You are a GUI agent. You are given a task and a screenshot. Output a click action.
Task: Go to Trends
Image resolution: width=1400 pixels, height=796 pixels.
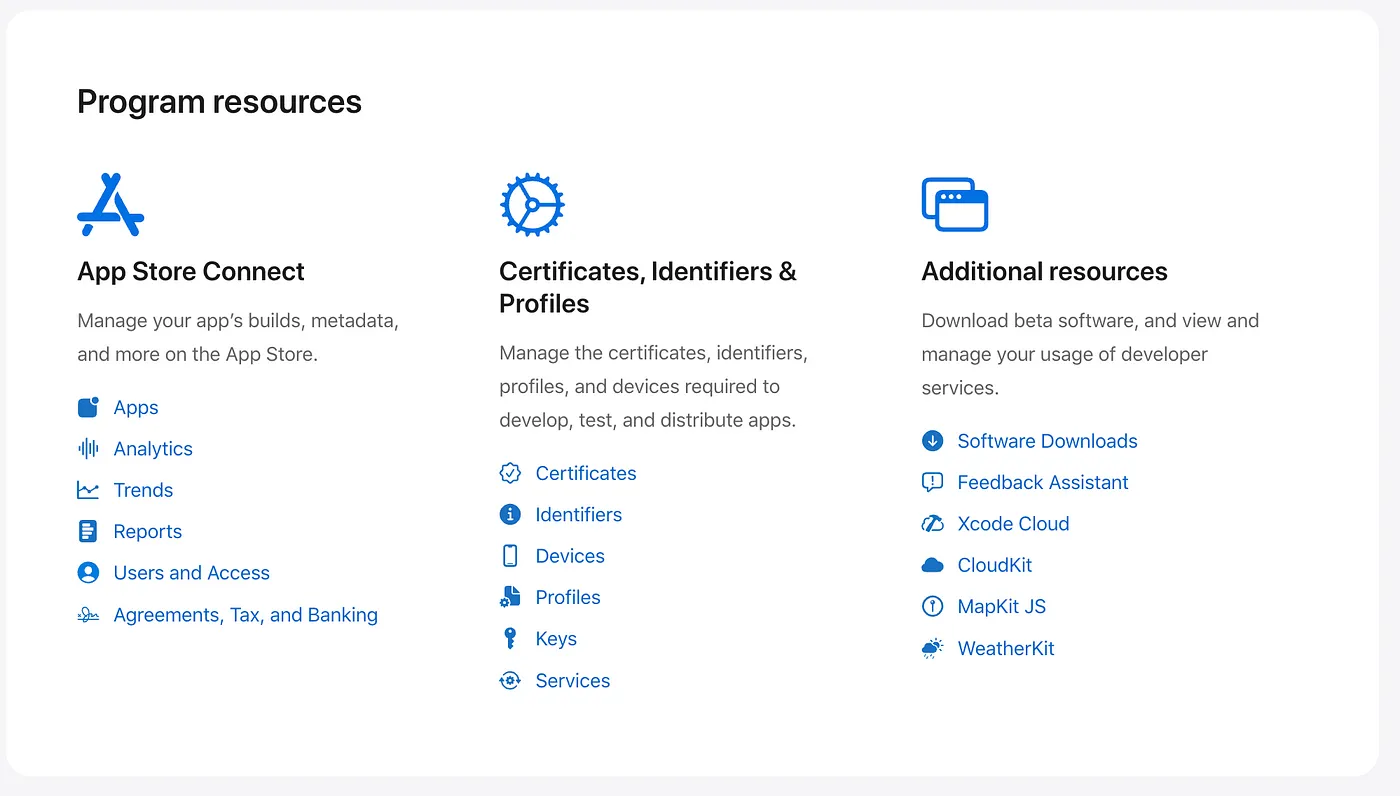coord(143,490)
